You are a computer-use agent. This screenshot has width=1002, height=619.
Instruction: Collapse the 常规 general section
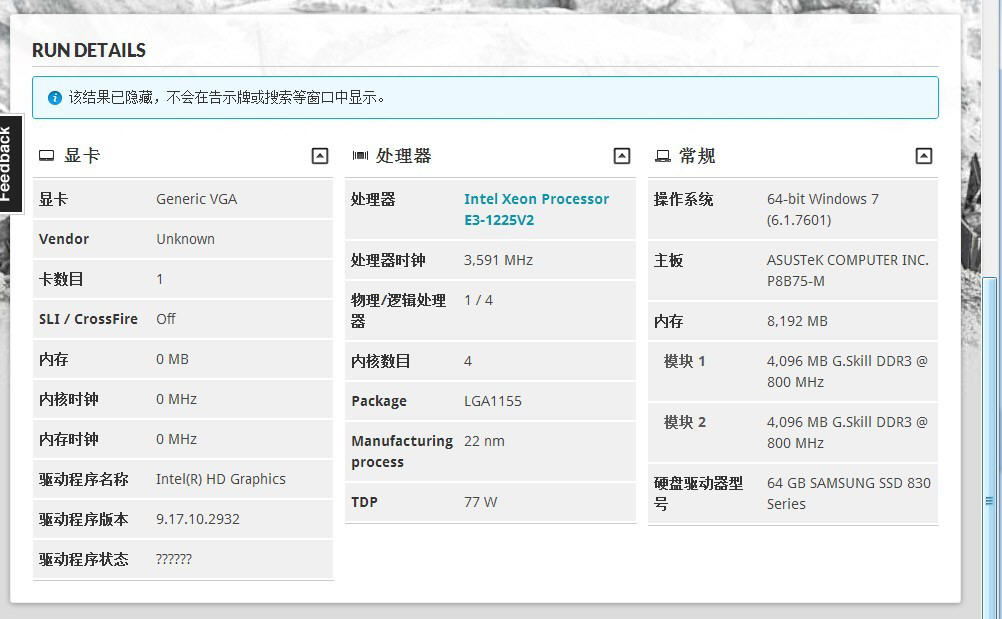coord(924,156)
